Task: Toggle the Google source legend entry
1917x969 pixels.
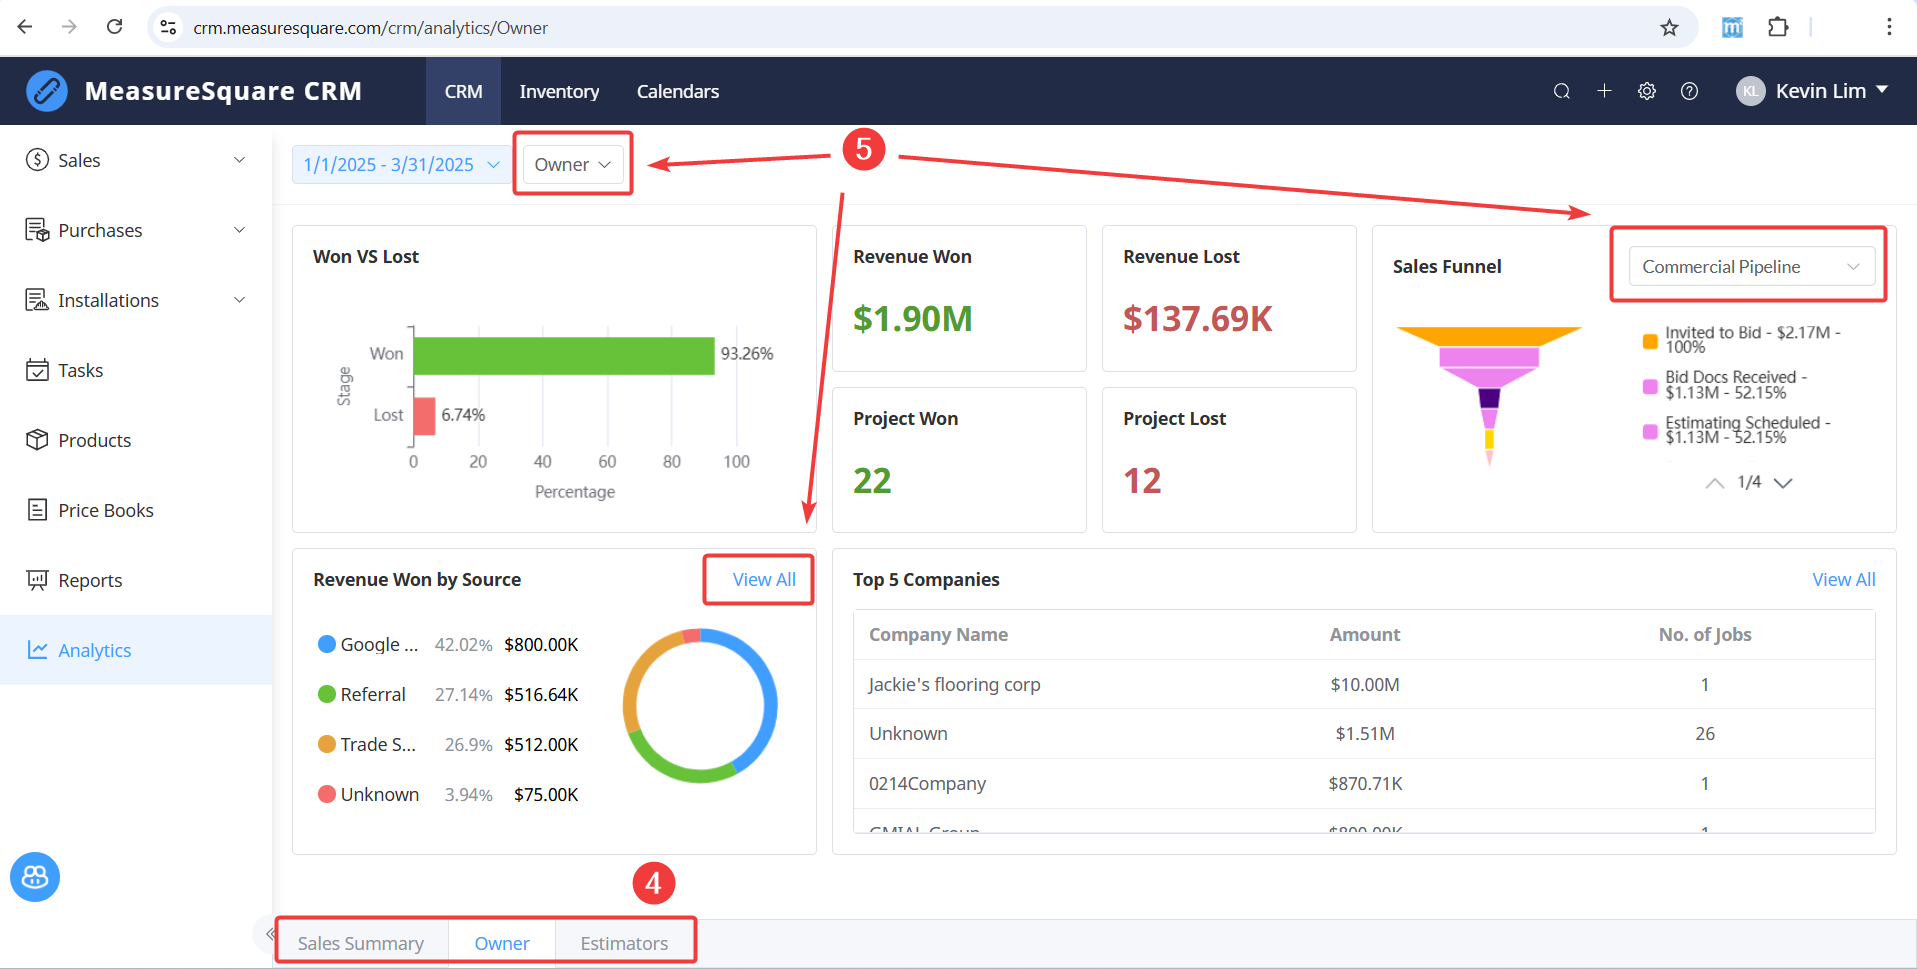Action: pos(368,645)
